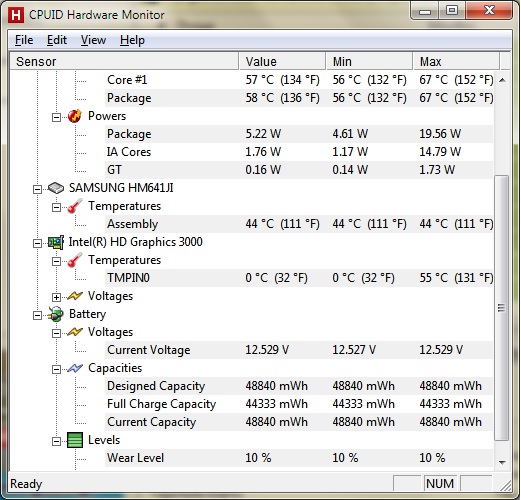Collapse the SAMSUNG HM641JI node
The image size is (521, 500).
(37, 189)
